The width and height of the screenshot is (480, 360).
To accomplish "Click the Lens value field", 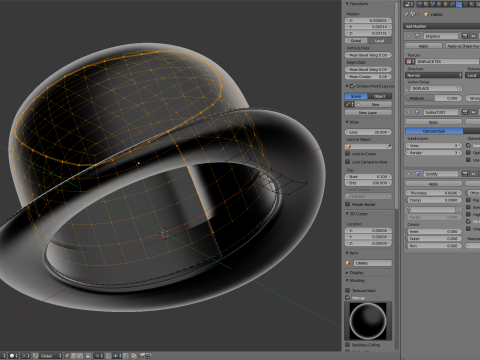I will click(x=368, y=132).
